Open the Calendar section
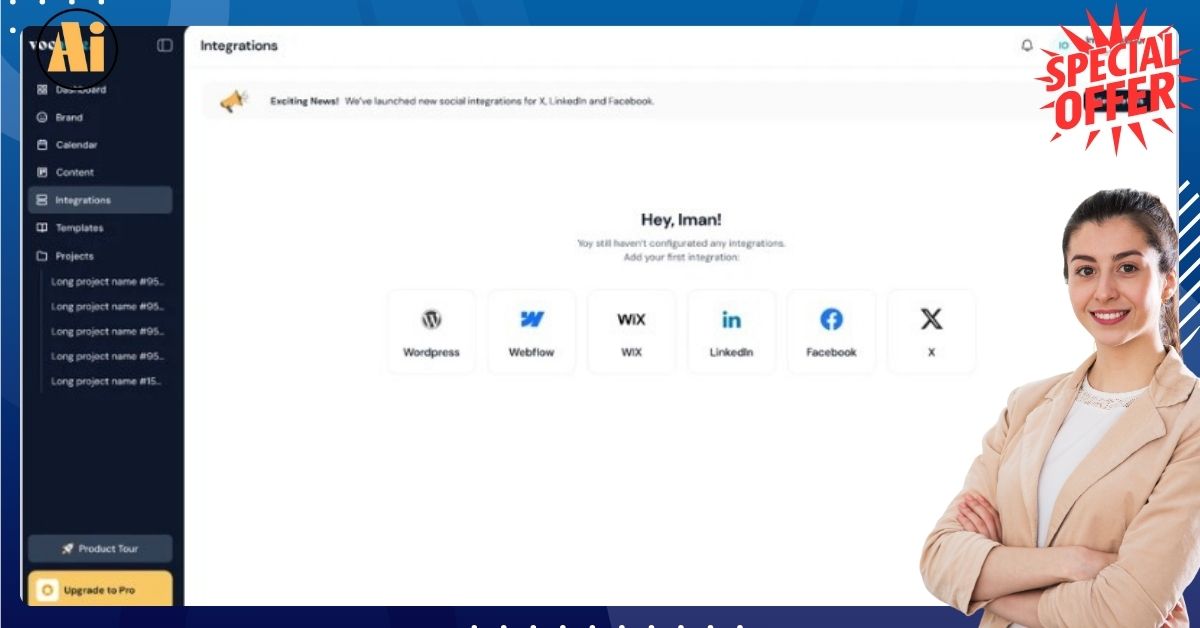The width and height of the screenshot is (1200, 628). click(x=100, y=145)
